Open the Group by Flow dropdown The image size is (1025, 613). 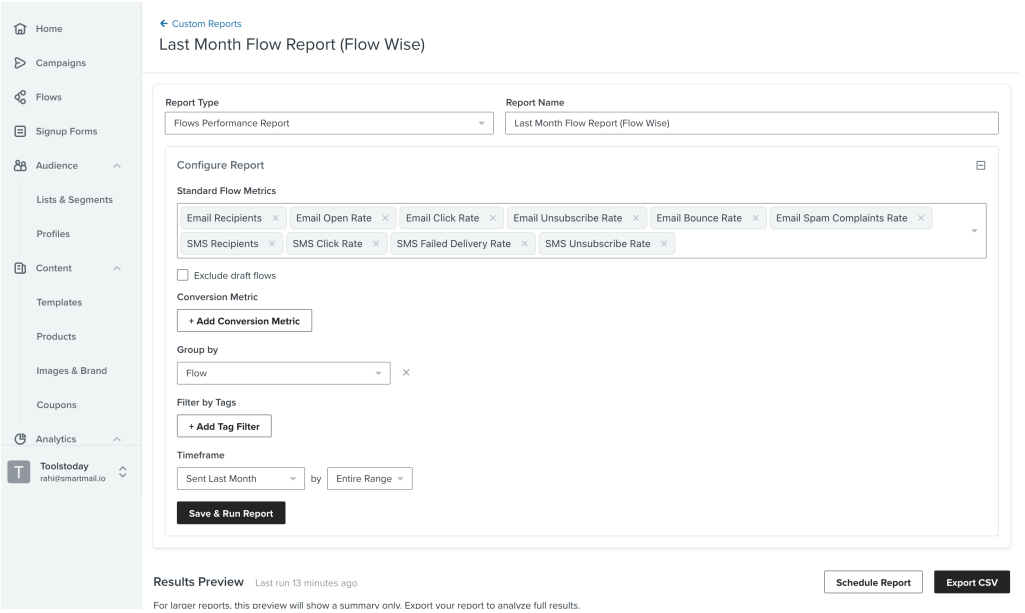284,373
